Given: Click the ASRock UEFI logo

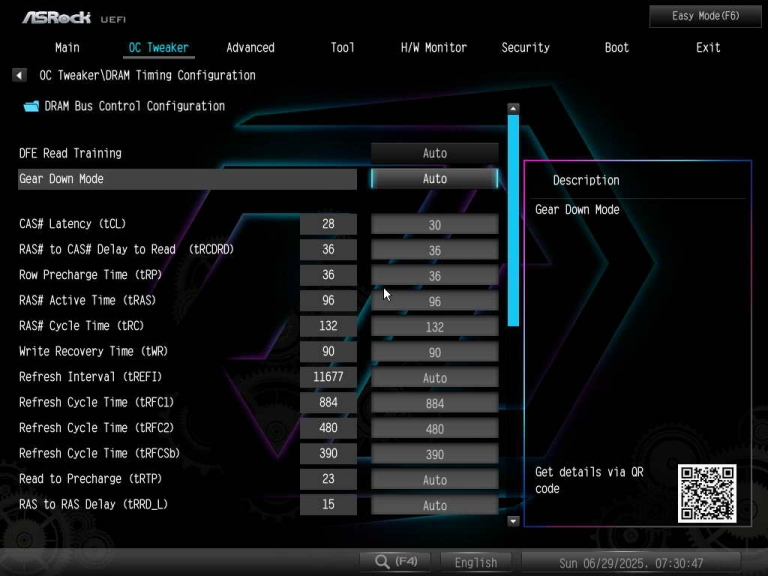Looking at the screenshot, I should (74, 18).
